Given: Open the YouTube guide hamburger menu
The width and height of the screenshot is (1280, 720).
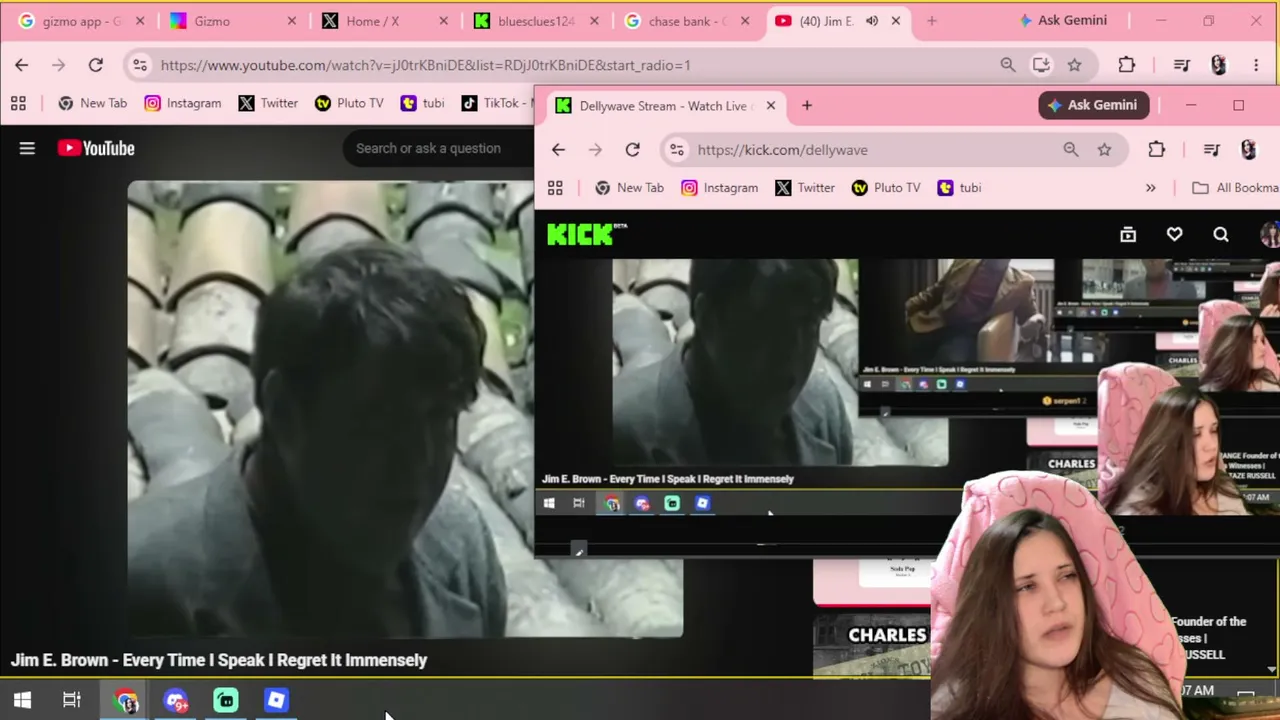Looking at the screenshot, I should point(27,148).
